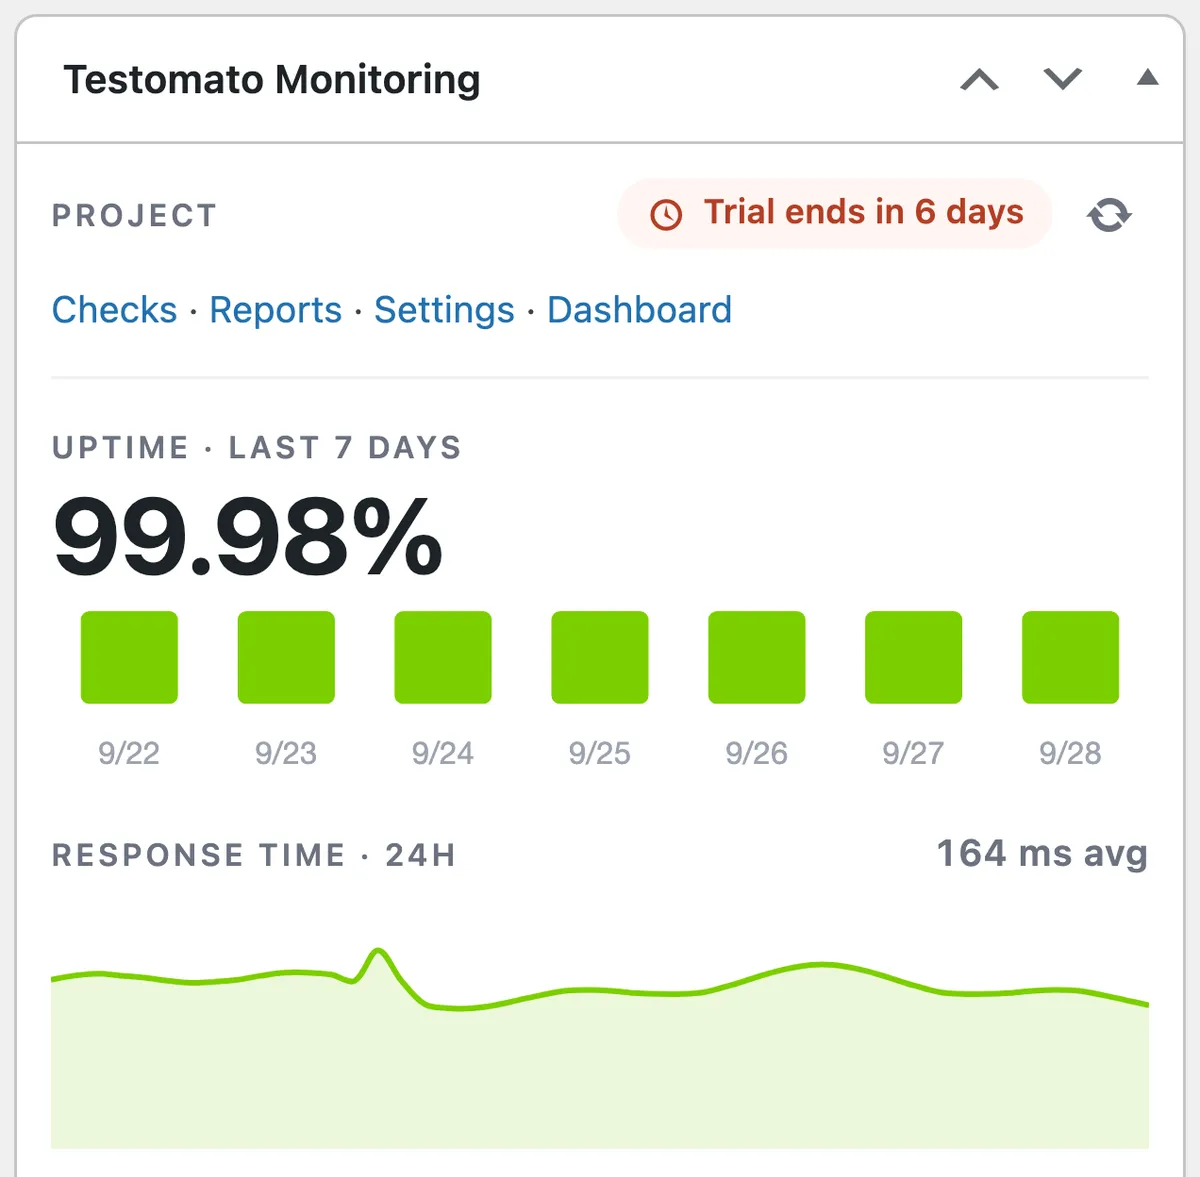The height and width of the screenshot is (1177, 1200).
Task: Go to the Settings link
Action: coord(444,310)
